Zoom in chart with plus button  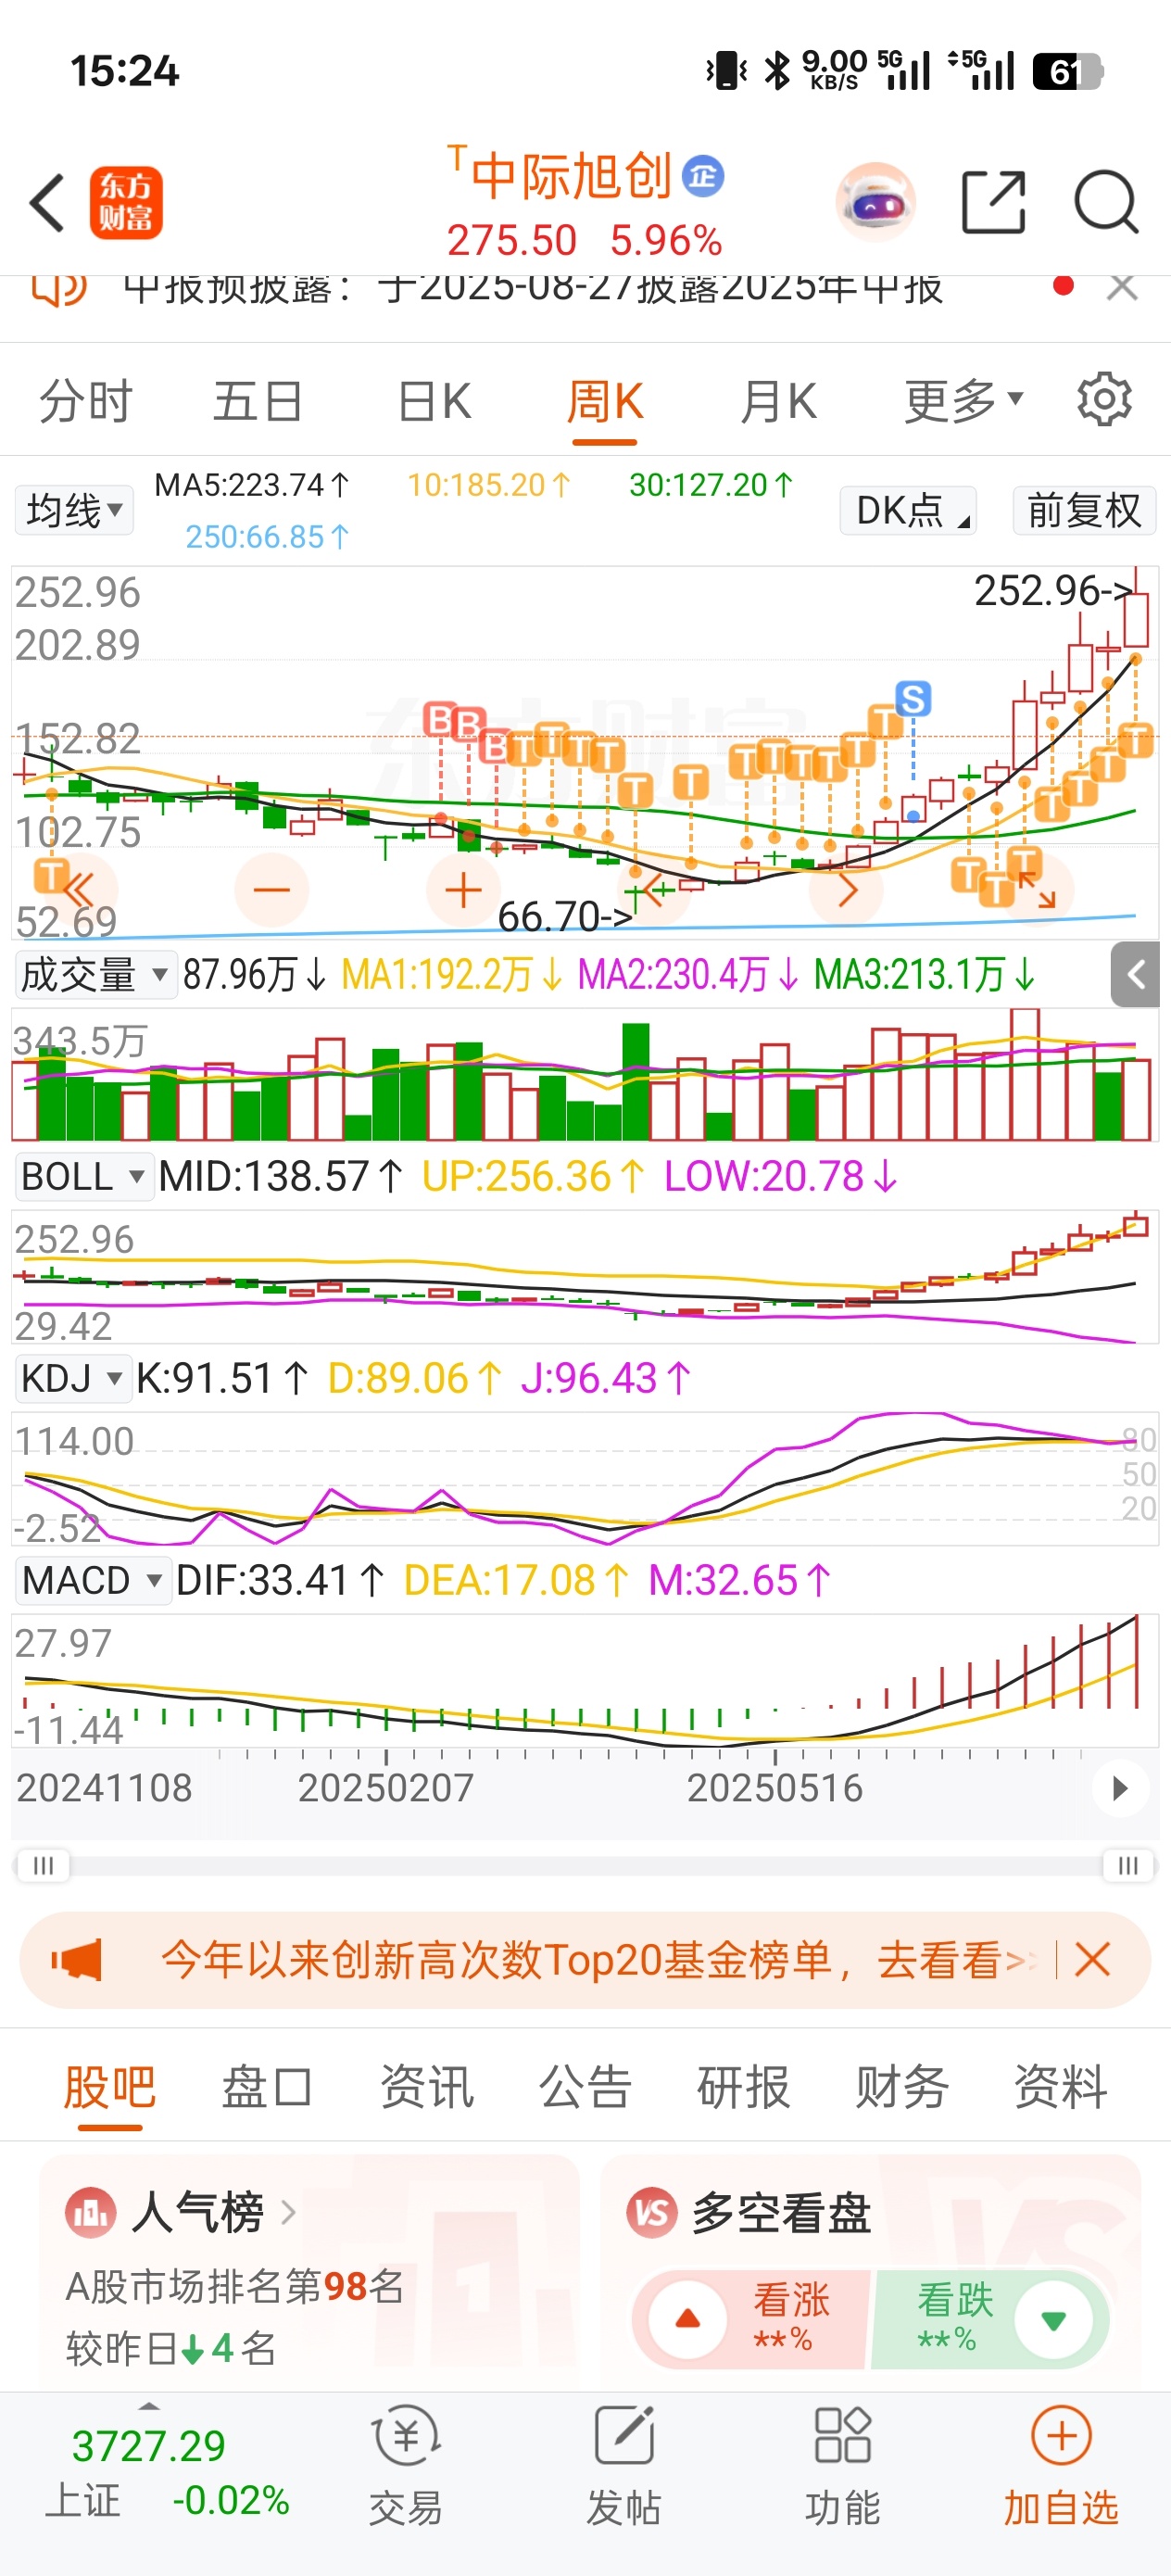(463, 889)
